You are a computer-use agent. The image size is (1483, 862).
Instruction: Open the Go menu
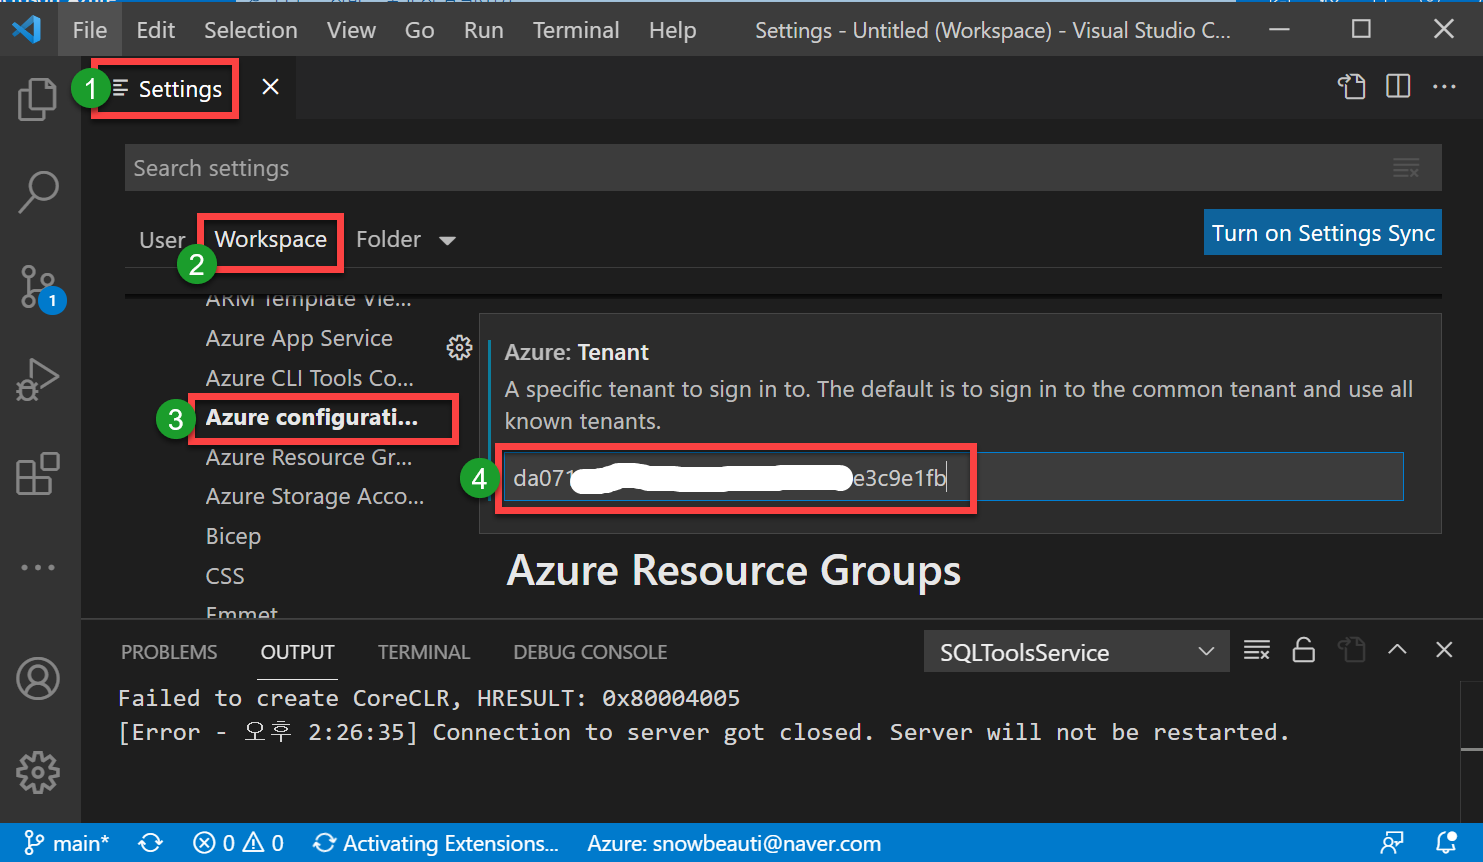click(x=419, y=30)
